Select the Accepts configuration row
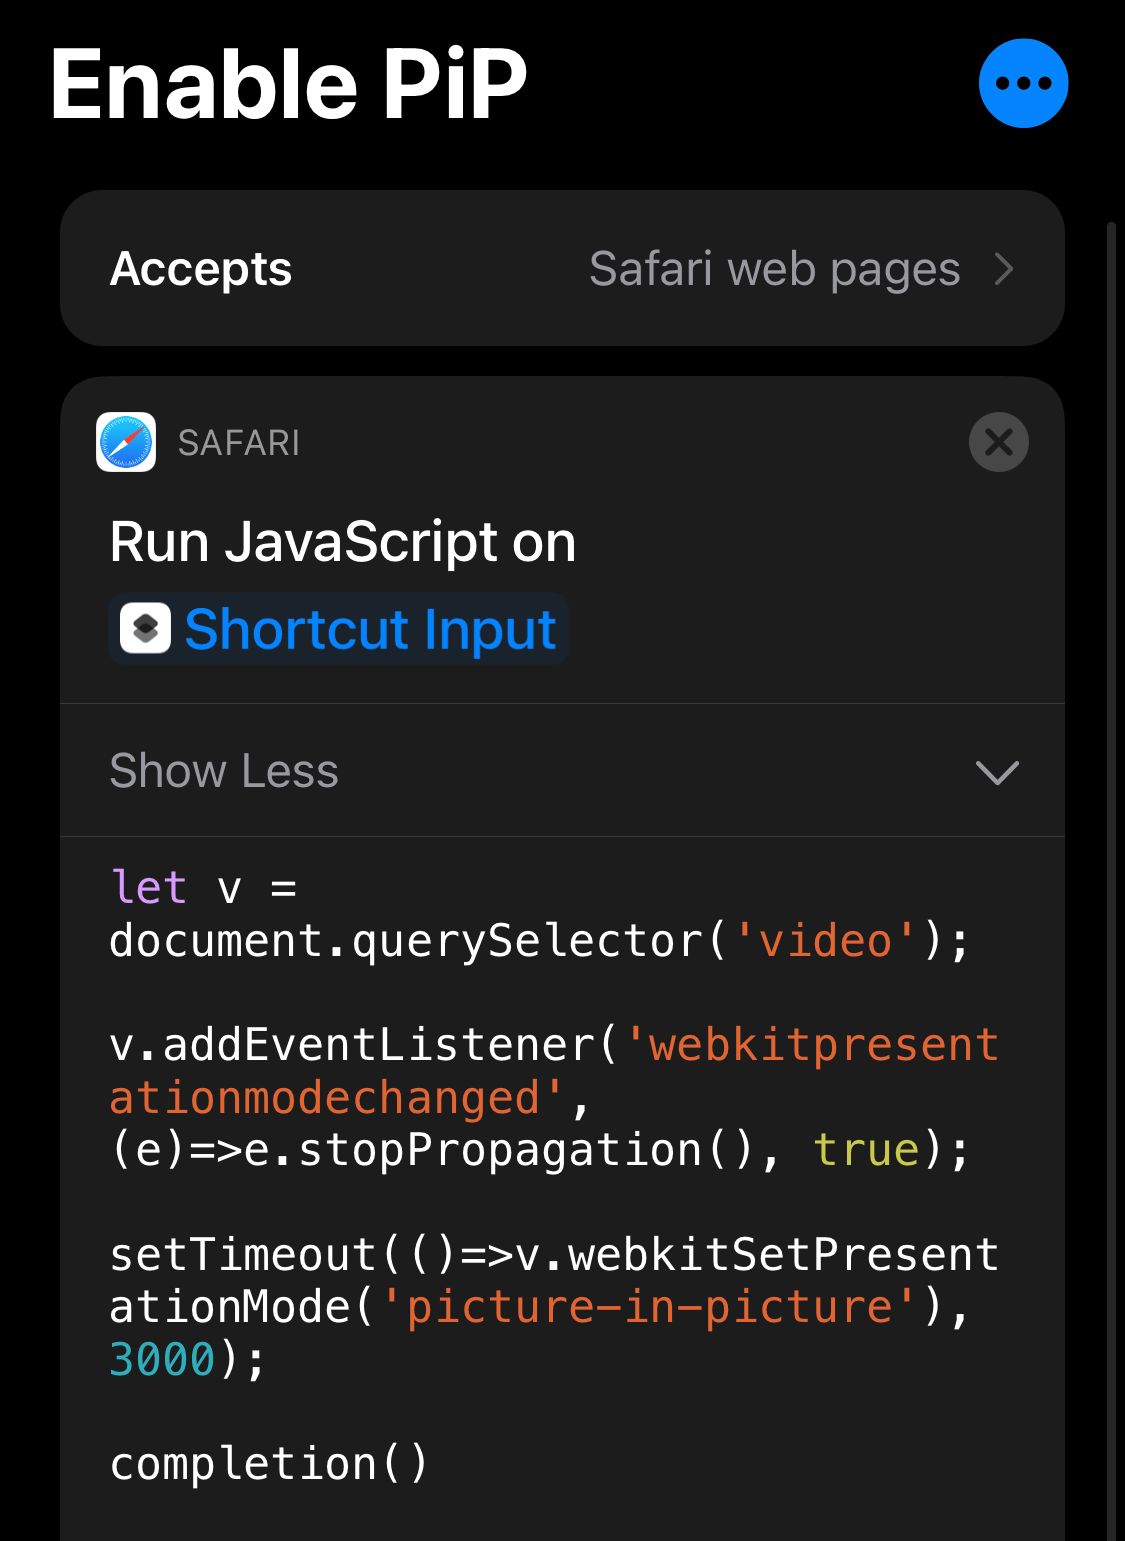The width and height of the screenshot is (1125, 1541). [x=562, y=267]
